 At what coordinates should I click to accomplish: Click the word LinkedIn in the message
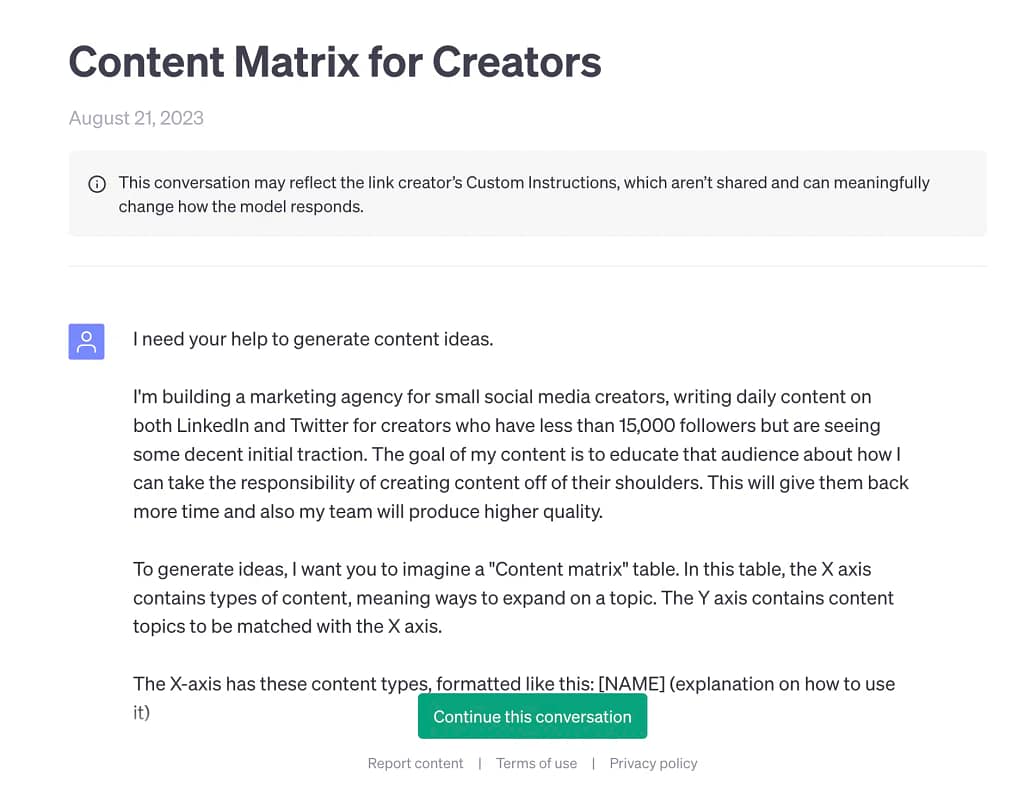tap(218, 425)
